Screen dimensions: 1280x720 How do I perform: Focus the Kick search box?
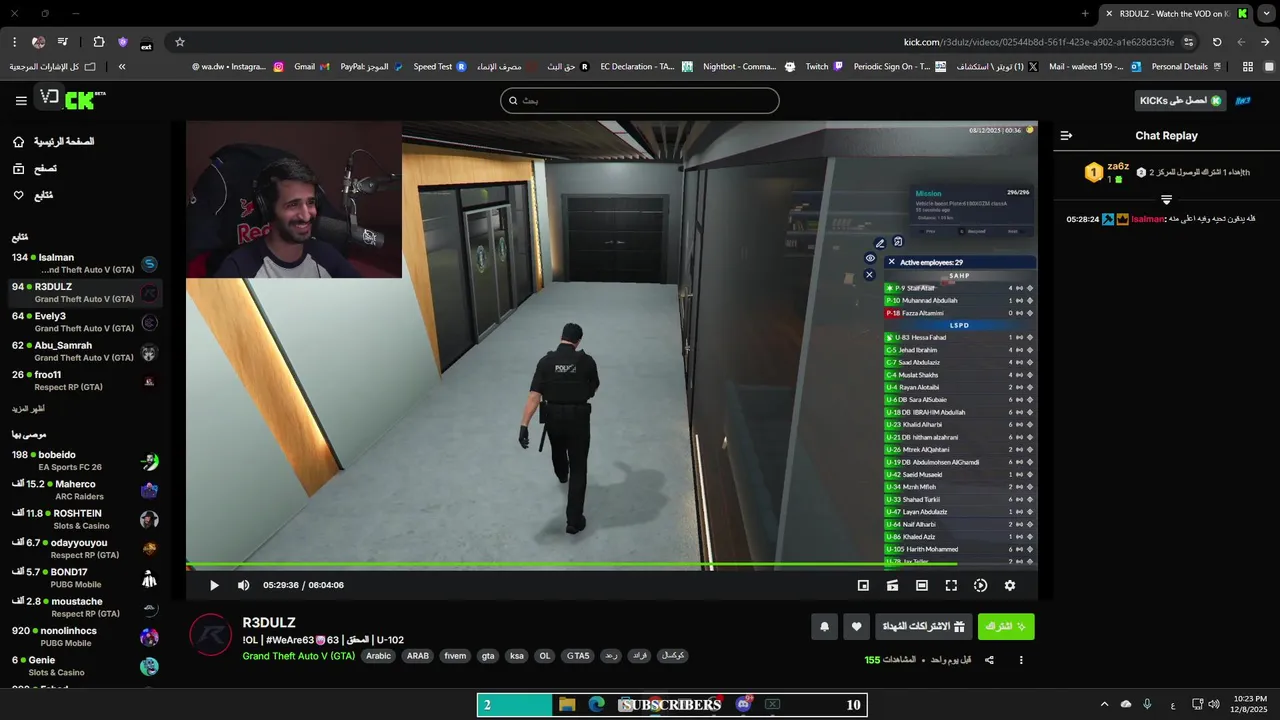(640, 100)
